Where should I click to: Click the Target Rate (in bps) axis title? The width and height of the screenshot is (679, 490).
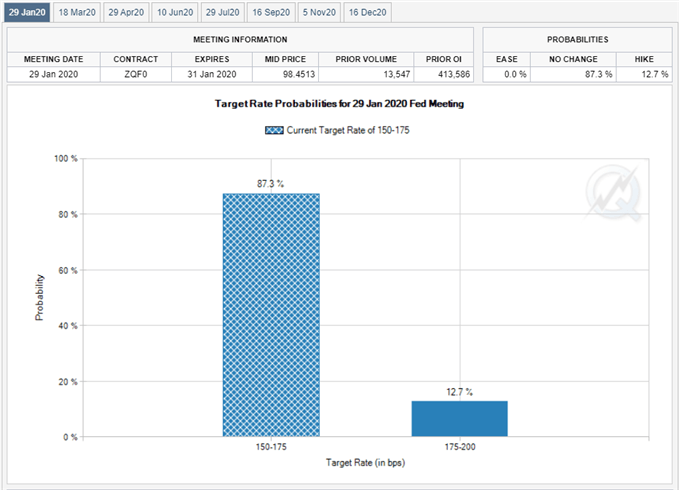365,463
